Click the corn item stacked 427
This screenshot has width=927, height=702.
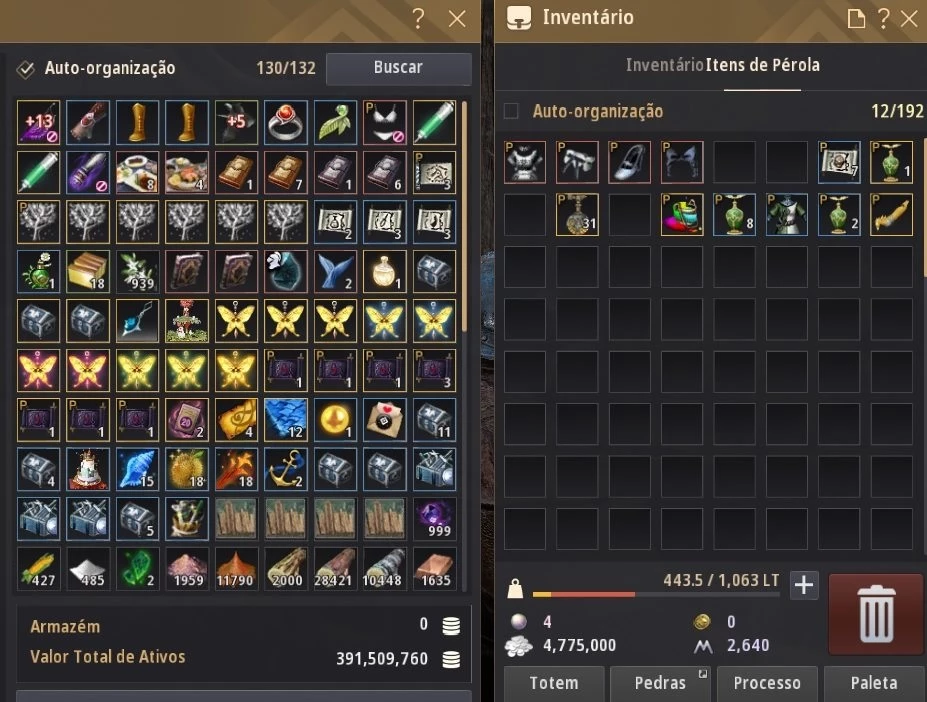[38, 569]
